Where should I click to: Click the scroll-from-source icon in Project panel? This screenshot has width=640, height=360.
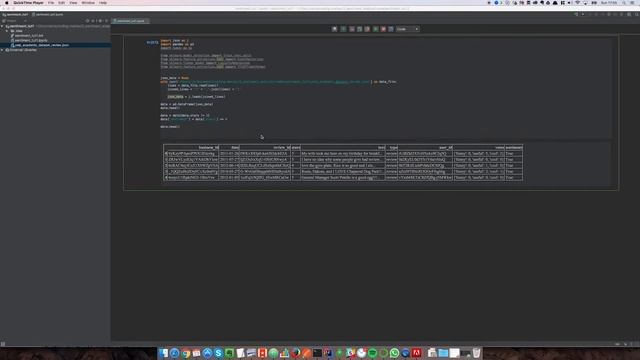tap(87, 21)
